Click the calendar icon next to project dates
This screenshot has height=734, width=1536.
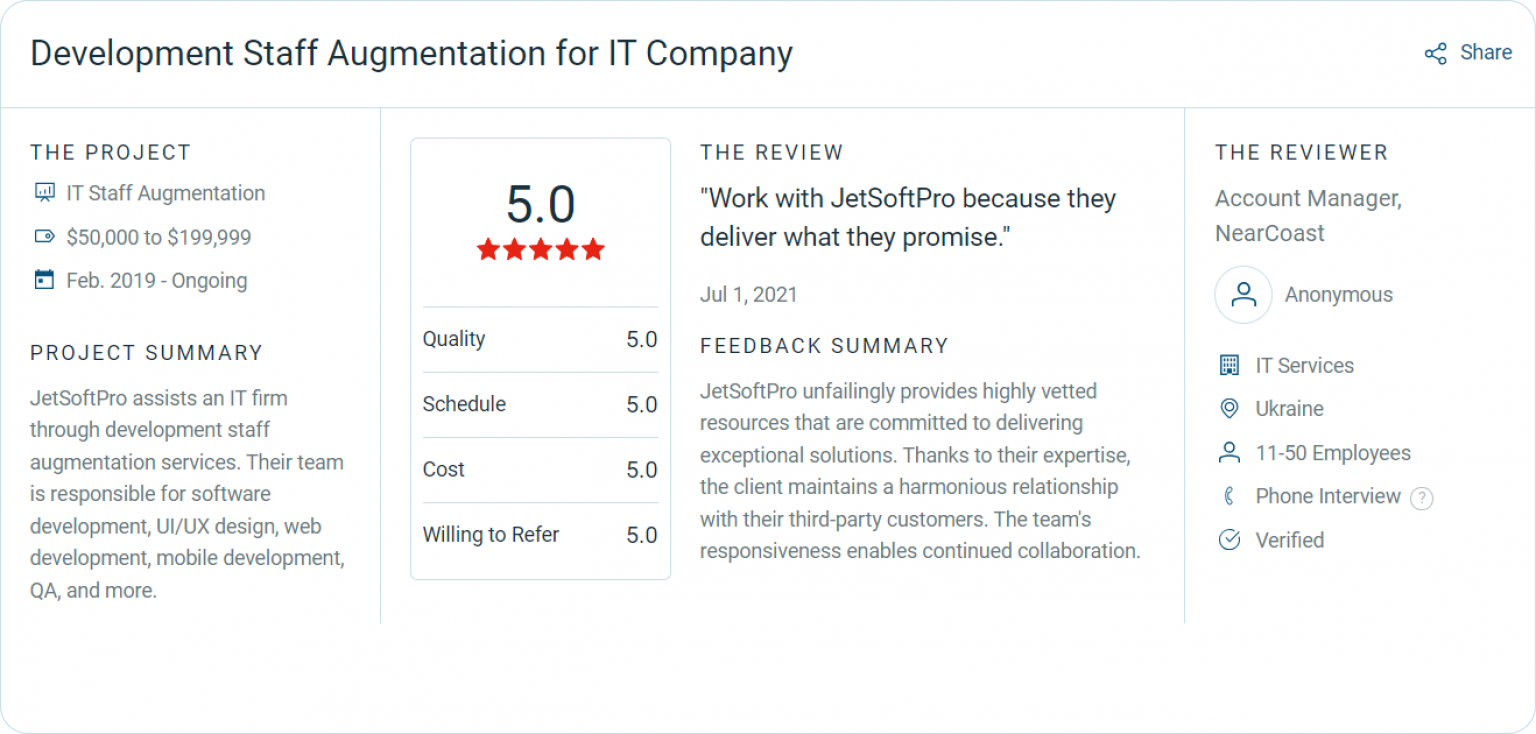point(44,281)
